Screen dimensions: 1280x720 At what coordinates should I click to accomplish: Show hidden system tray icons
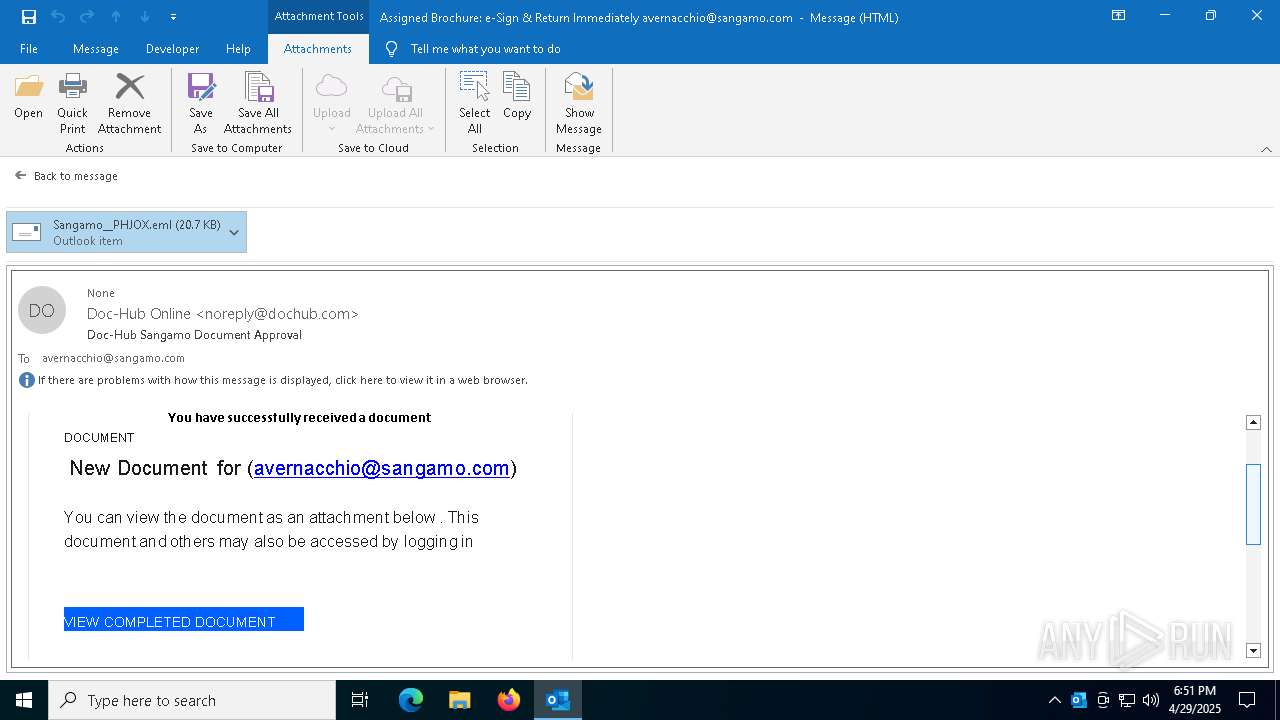click(x=1054, y=700)
